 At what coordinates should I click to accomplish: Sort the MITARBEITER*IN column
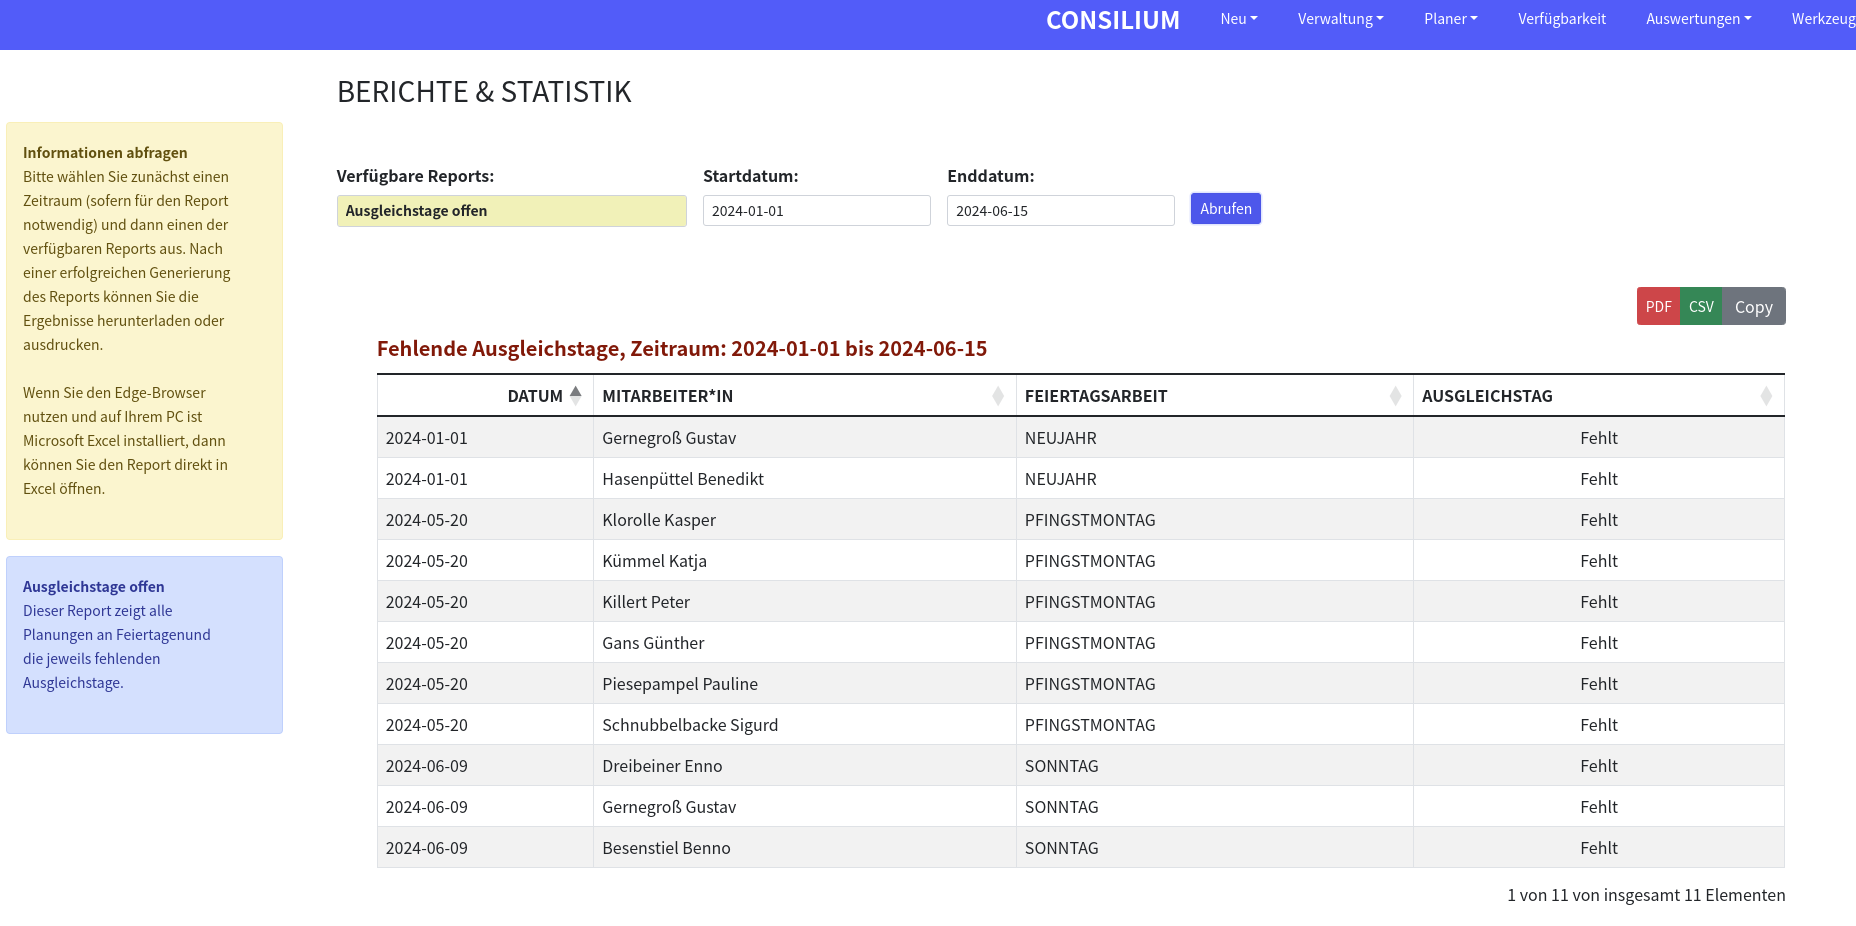[998, 396]
